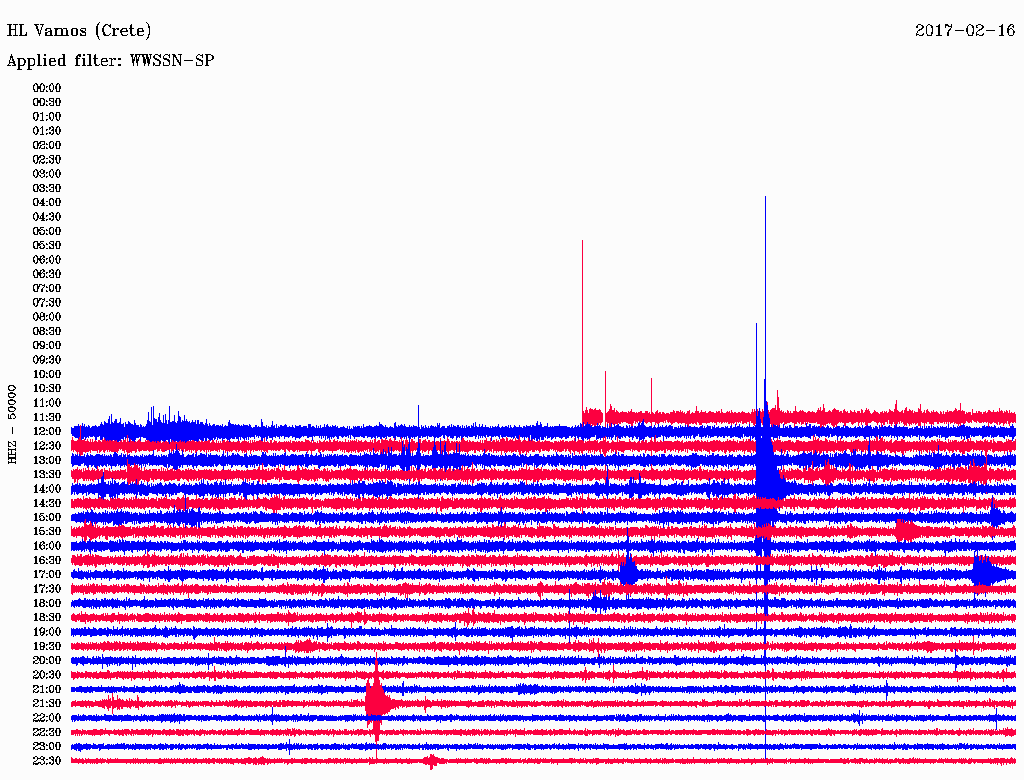Click the 06:00 time label

click(47, 259)
